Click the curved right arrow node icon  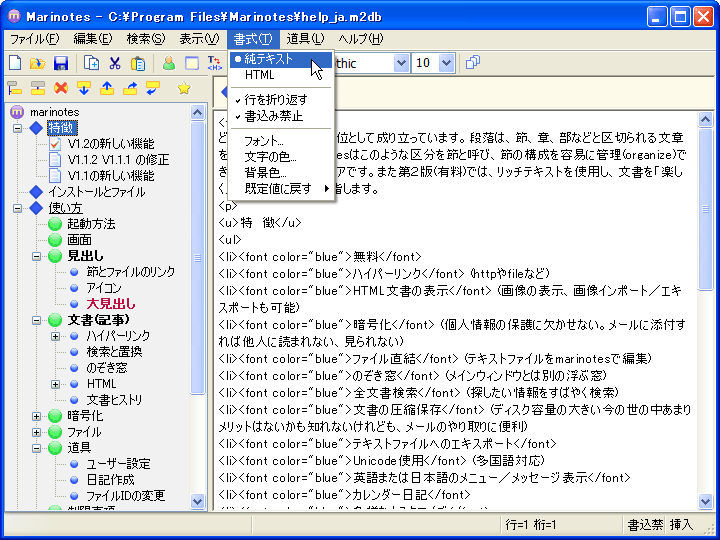130,88
